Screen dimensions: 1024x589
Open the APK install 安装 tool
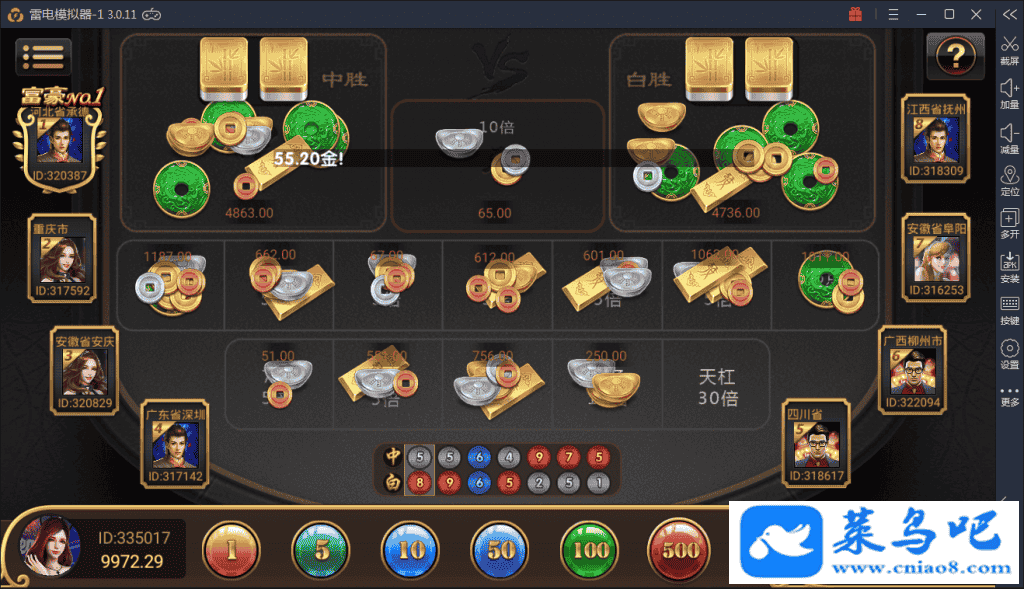(1010, 268)
